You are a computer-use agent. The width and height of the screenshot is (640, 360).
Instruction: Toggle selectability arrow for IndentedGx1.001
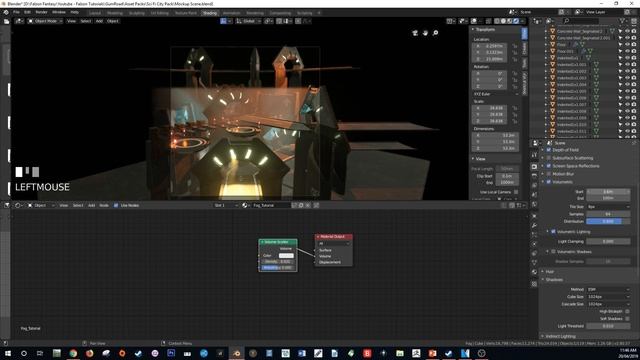620,64
